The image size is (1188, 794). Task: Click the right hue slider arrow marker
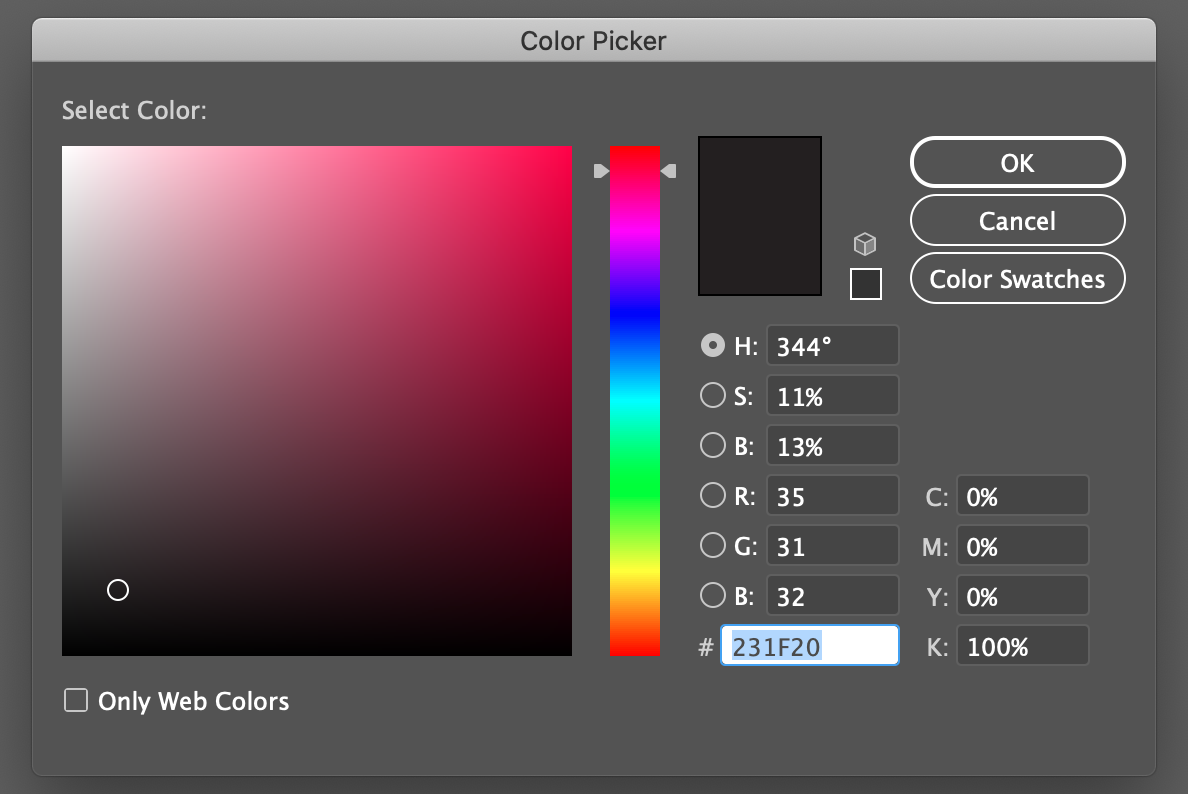coord(669,171)
